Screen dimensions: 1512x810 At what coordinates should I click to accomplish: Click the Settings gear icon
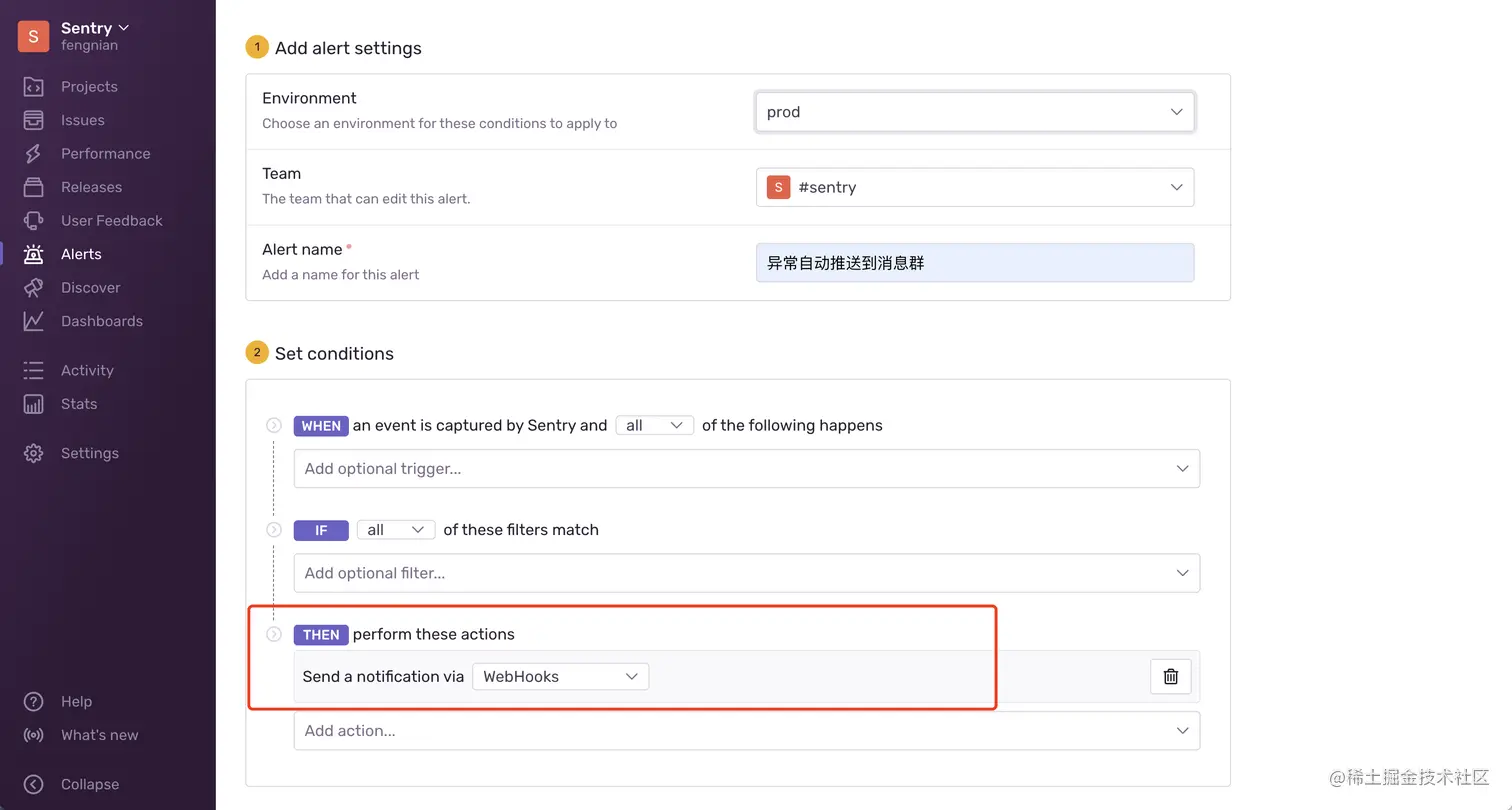coord(33,453)
